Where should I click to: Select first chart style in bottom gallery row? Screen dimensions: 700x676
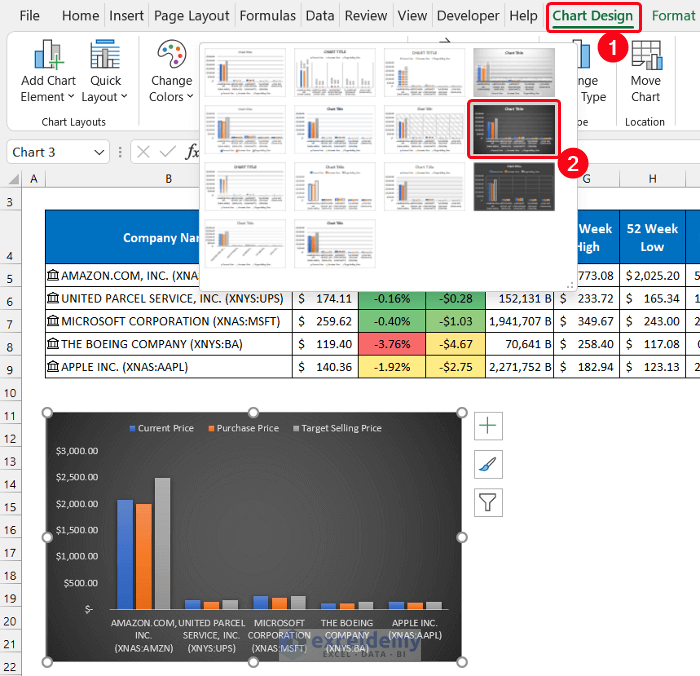(x=245, y=244)
